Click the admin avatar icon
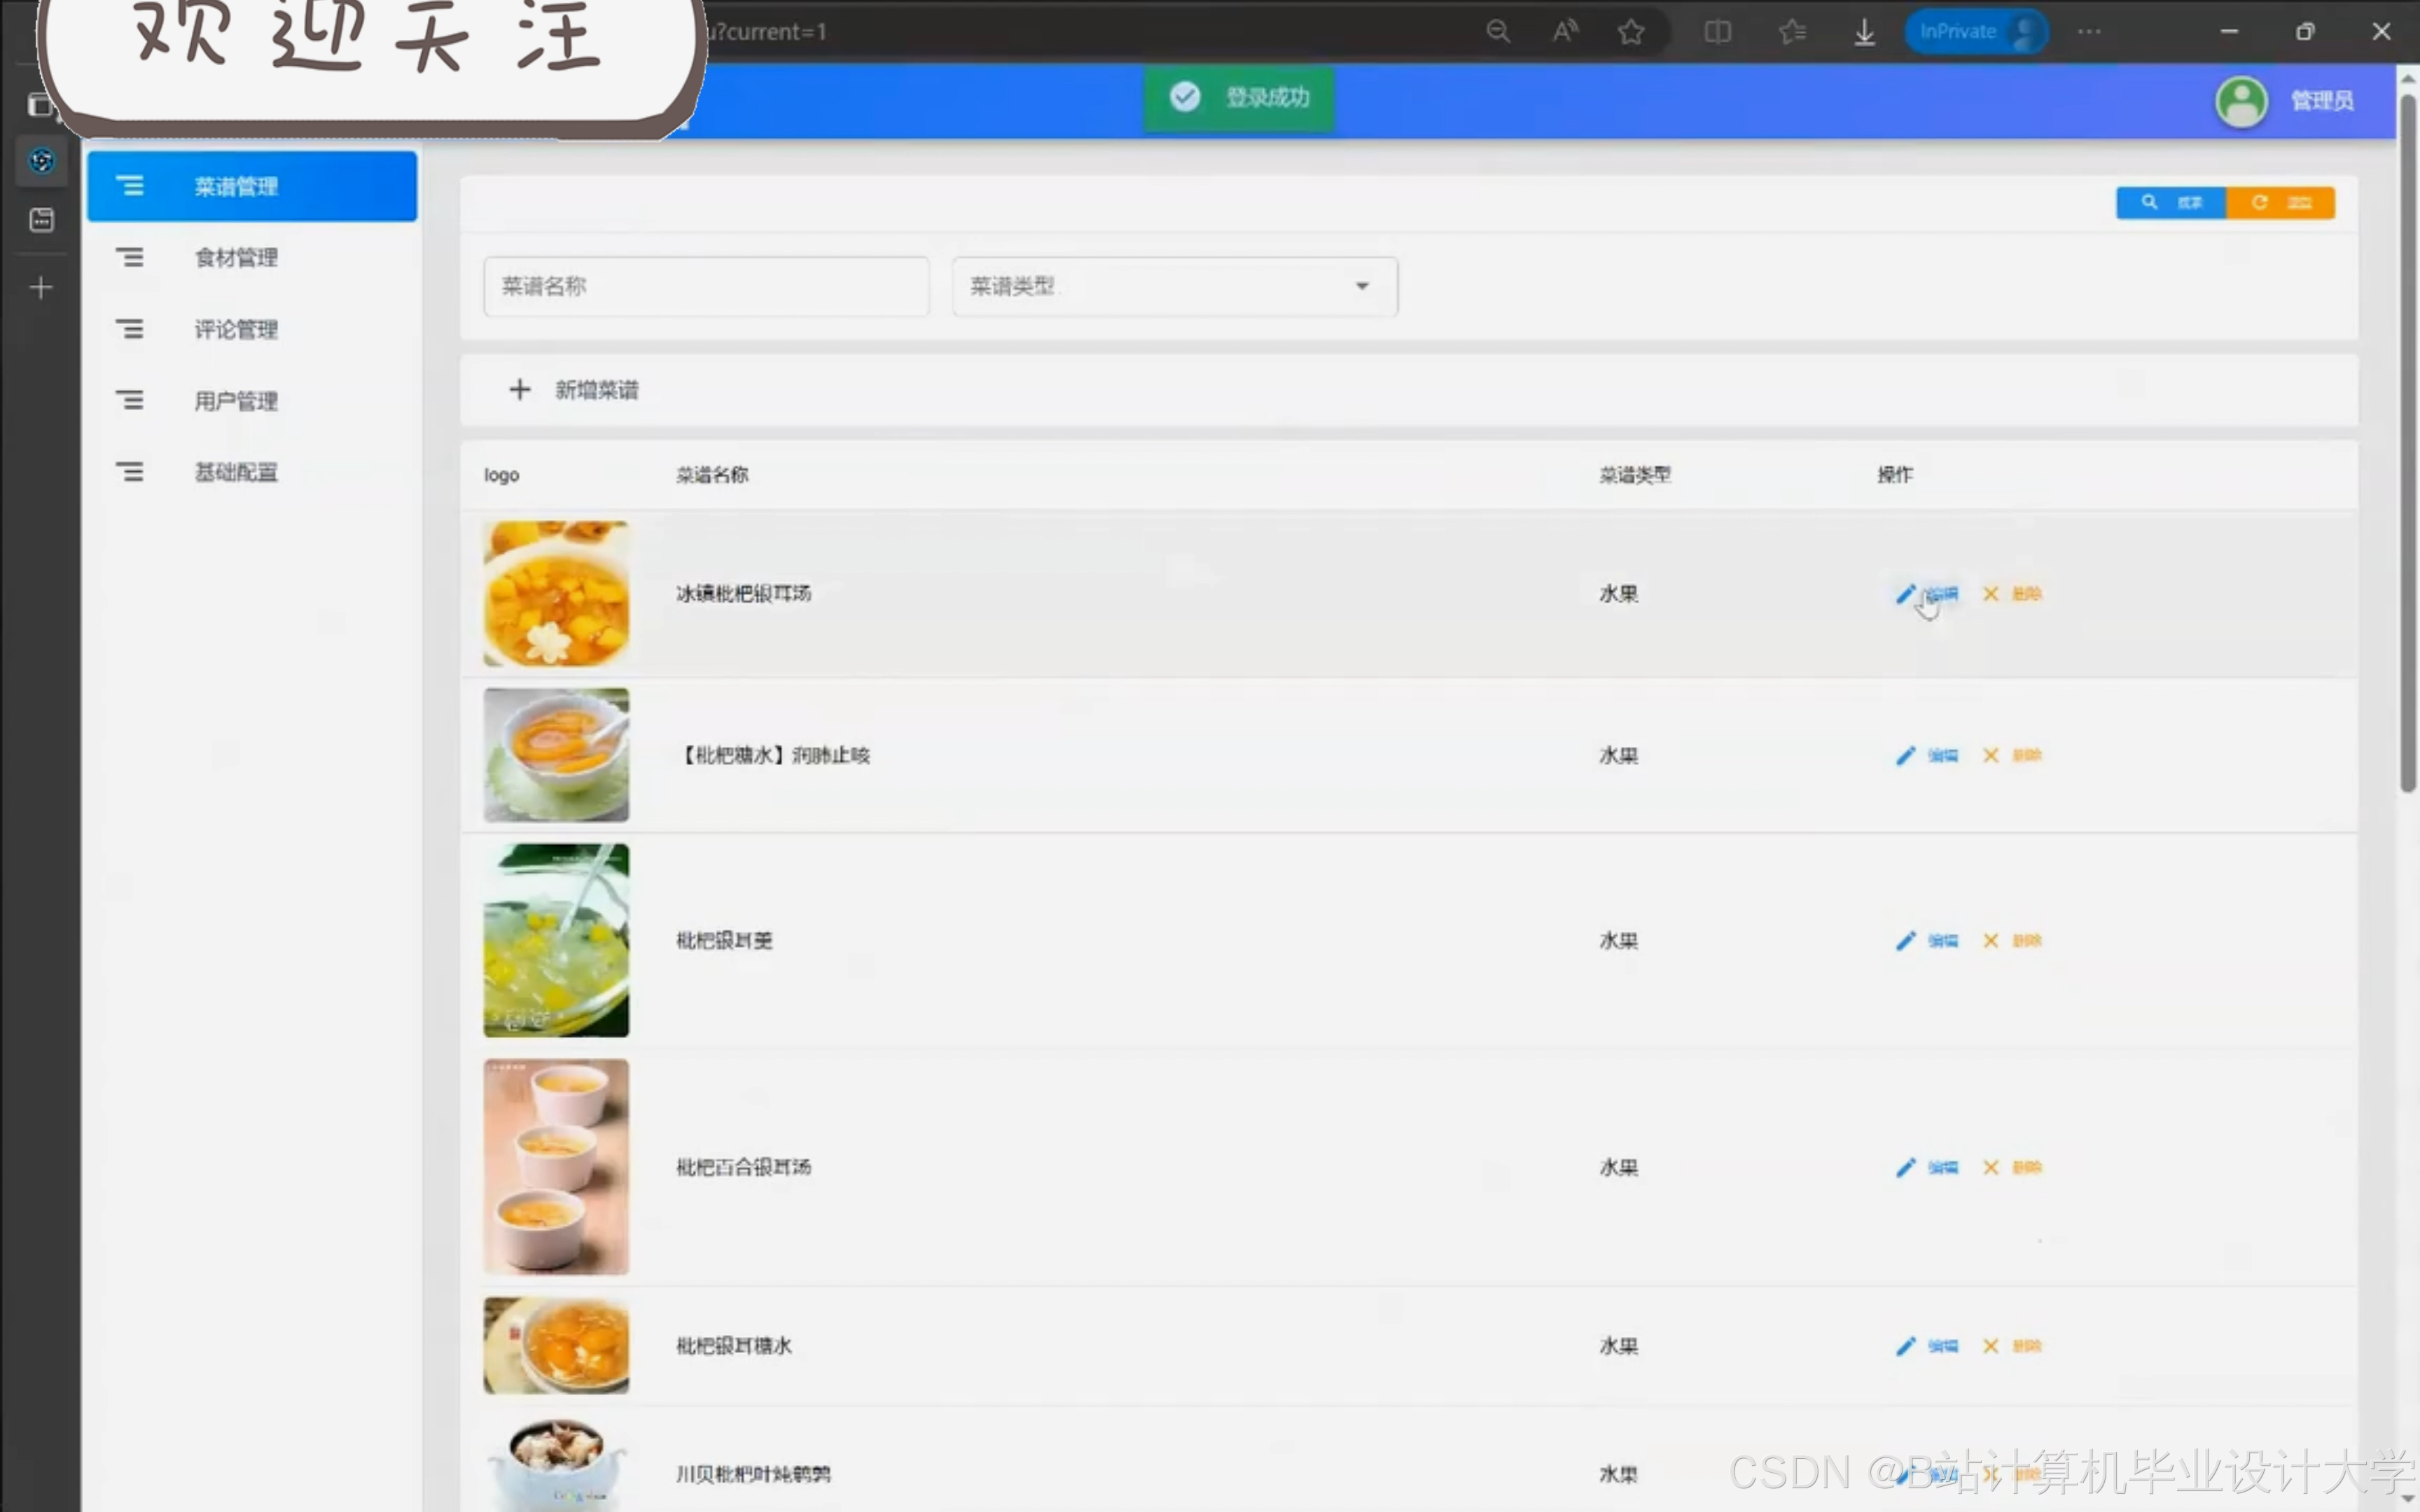This screenshot has height=1512, width=2420. [2241, 101]
